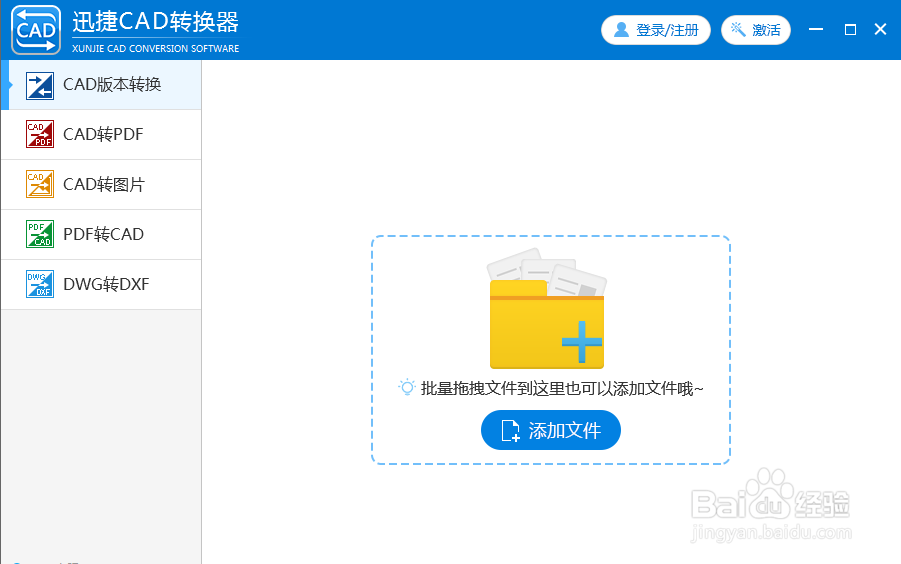Click the 激活 activate button
This screenshot has height=564, width=901.
[756, 30]
